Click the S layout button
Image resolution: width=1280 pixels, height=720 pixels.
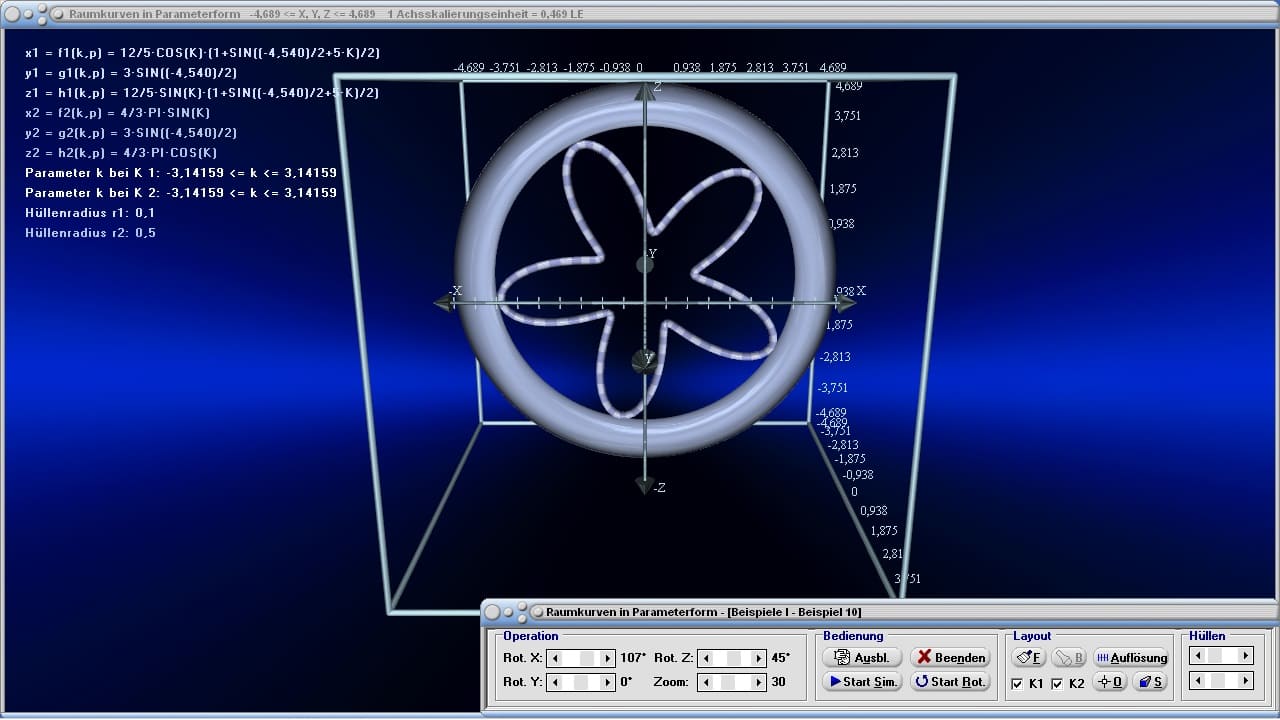pyautogui.click(x=1150, y=682)
